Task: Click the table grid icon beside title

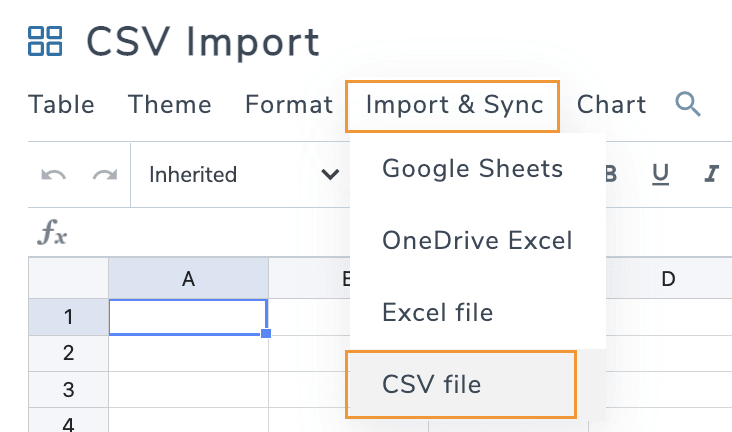Action: 45,42
